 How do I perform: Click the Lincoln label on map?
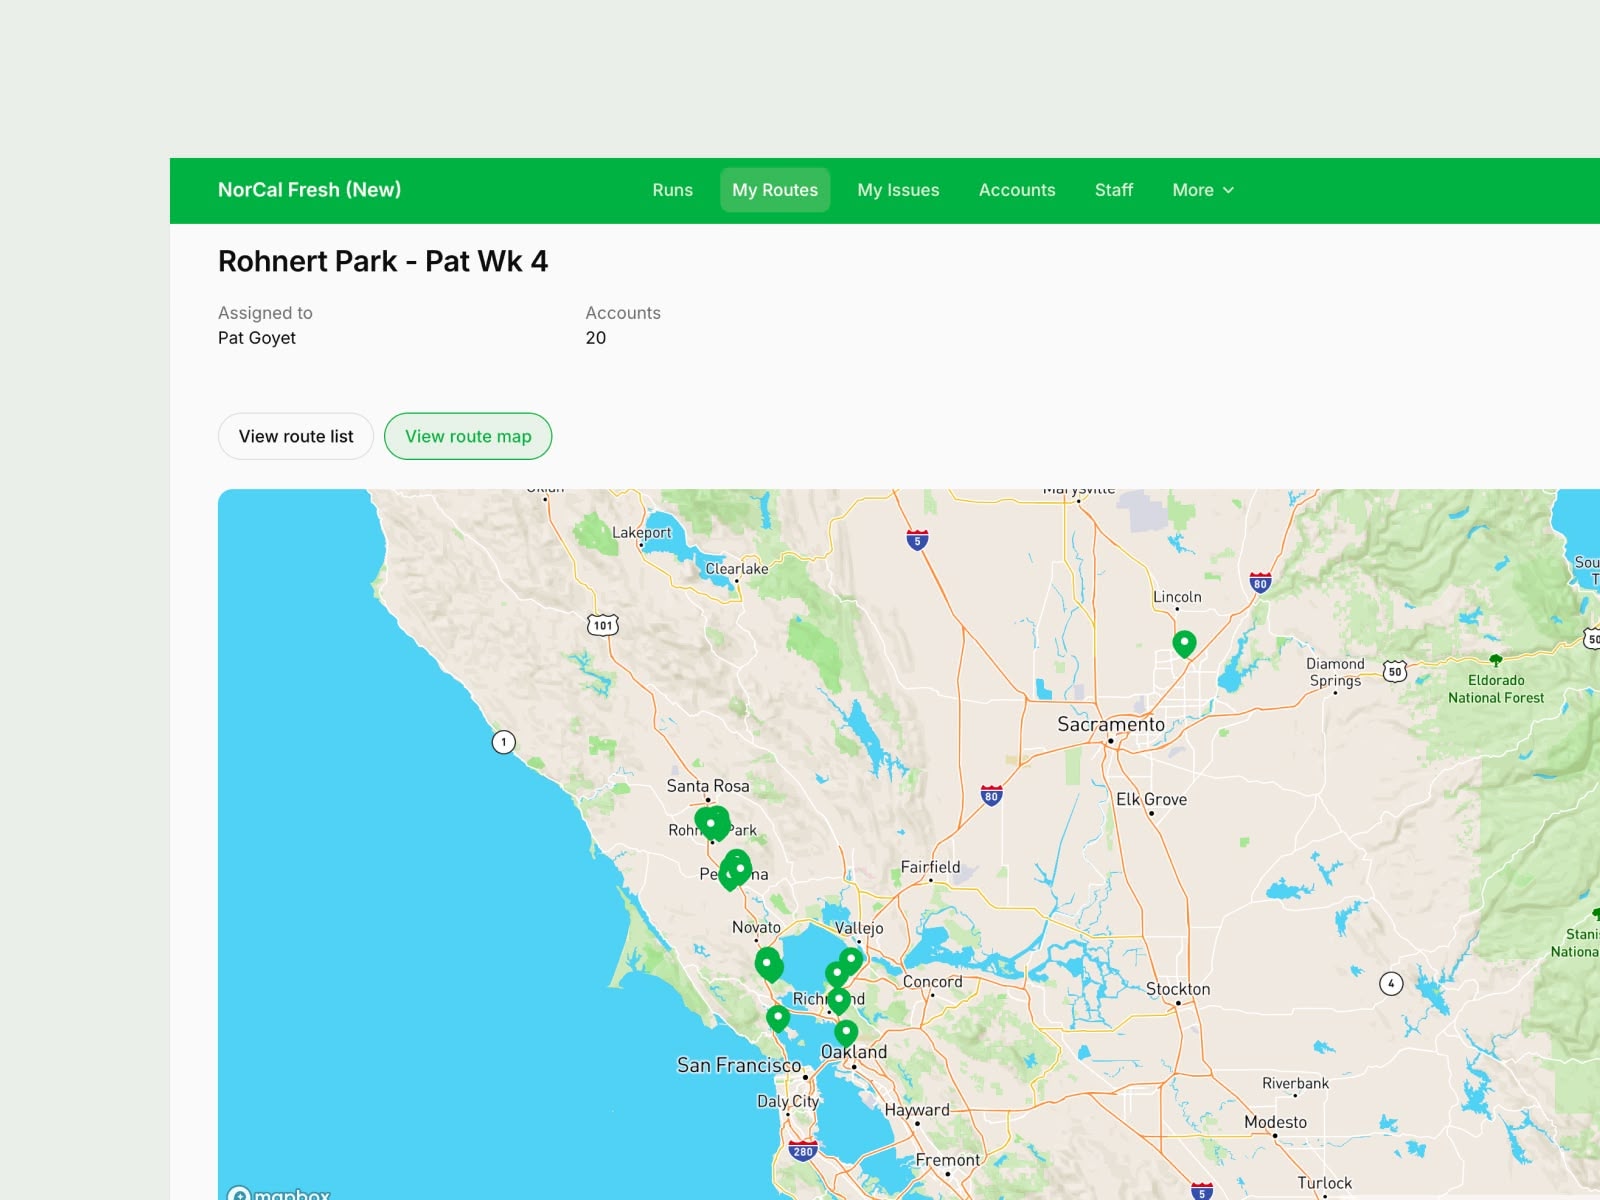pos(1177,597)
